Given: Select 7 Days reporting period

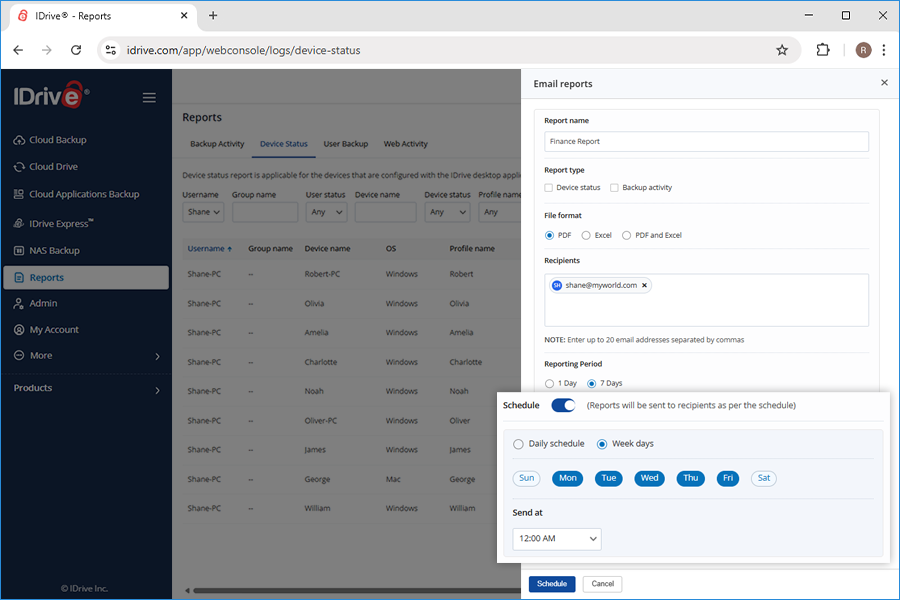Looking at the screenshot, I should point(591,384).
